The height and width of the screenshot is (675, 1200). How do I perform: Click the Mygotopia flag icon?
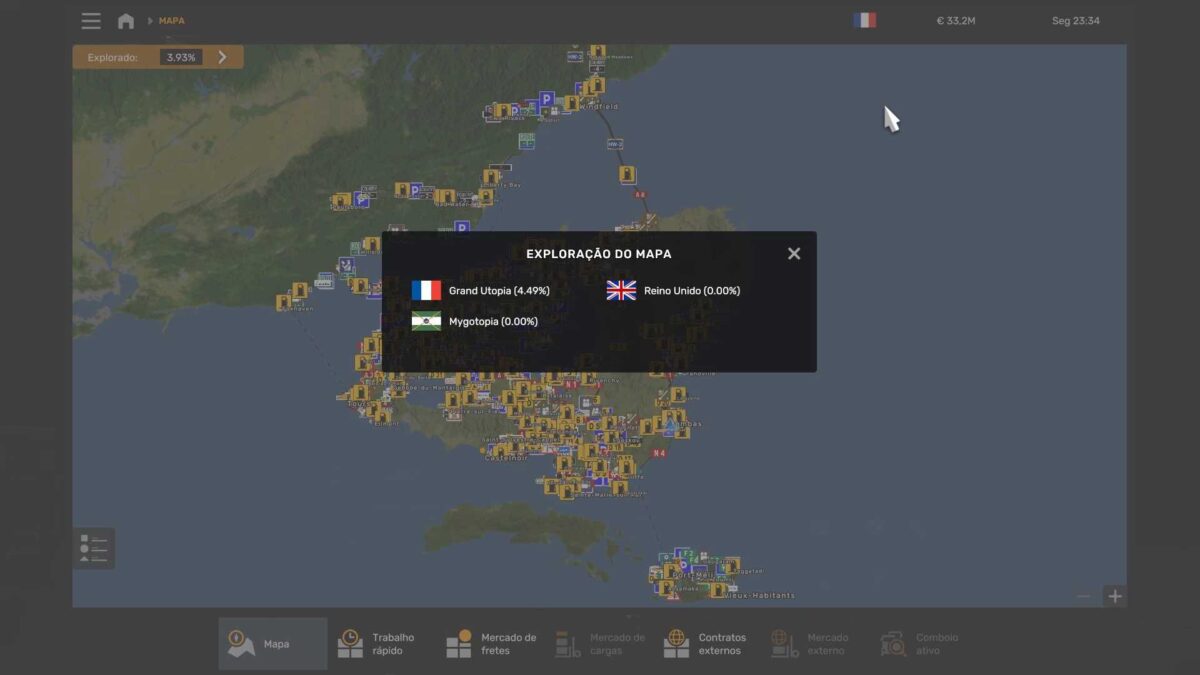tap(426, 321)
